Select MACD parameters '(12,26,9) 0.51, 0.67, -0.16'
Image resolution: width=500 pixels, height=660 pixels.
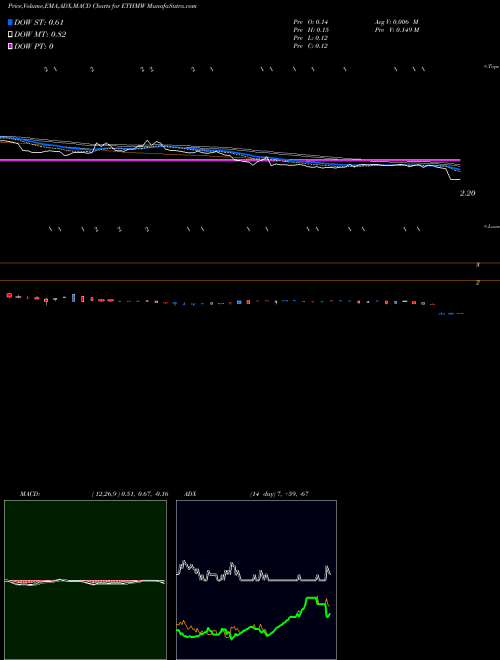coord(130,494)
